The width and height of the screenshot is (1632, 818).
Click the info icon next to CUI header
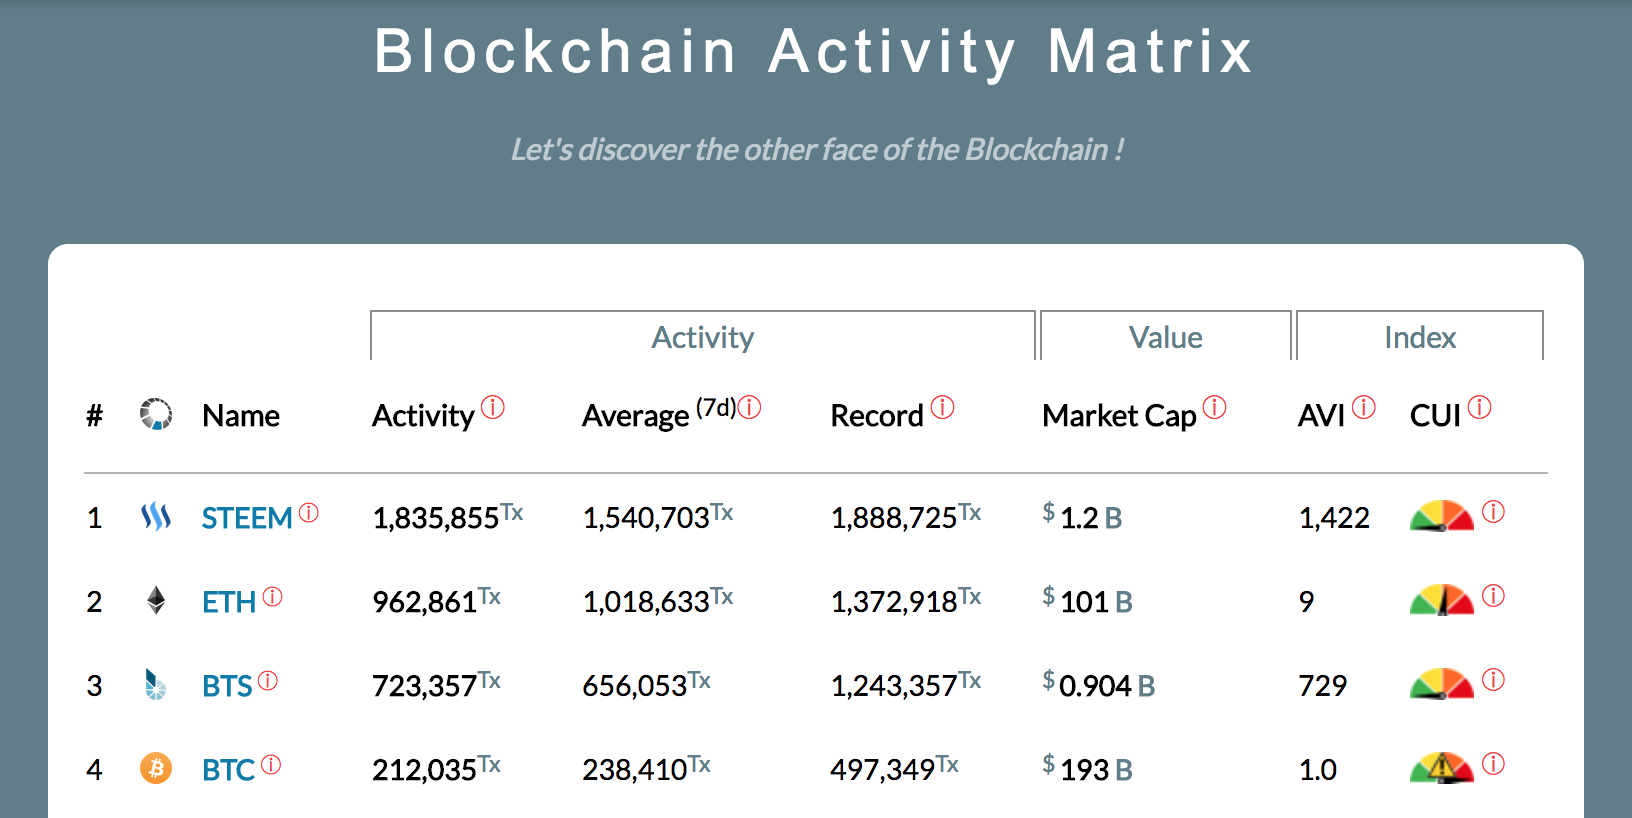(x=1479, y=407)
